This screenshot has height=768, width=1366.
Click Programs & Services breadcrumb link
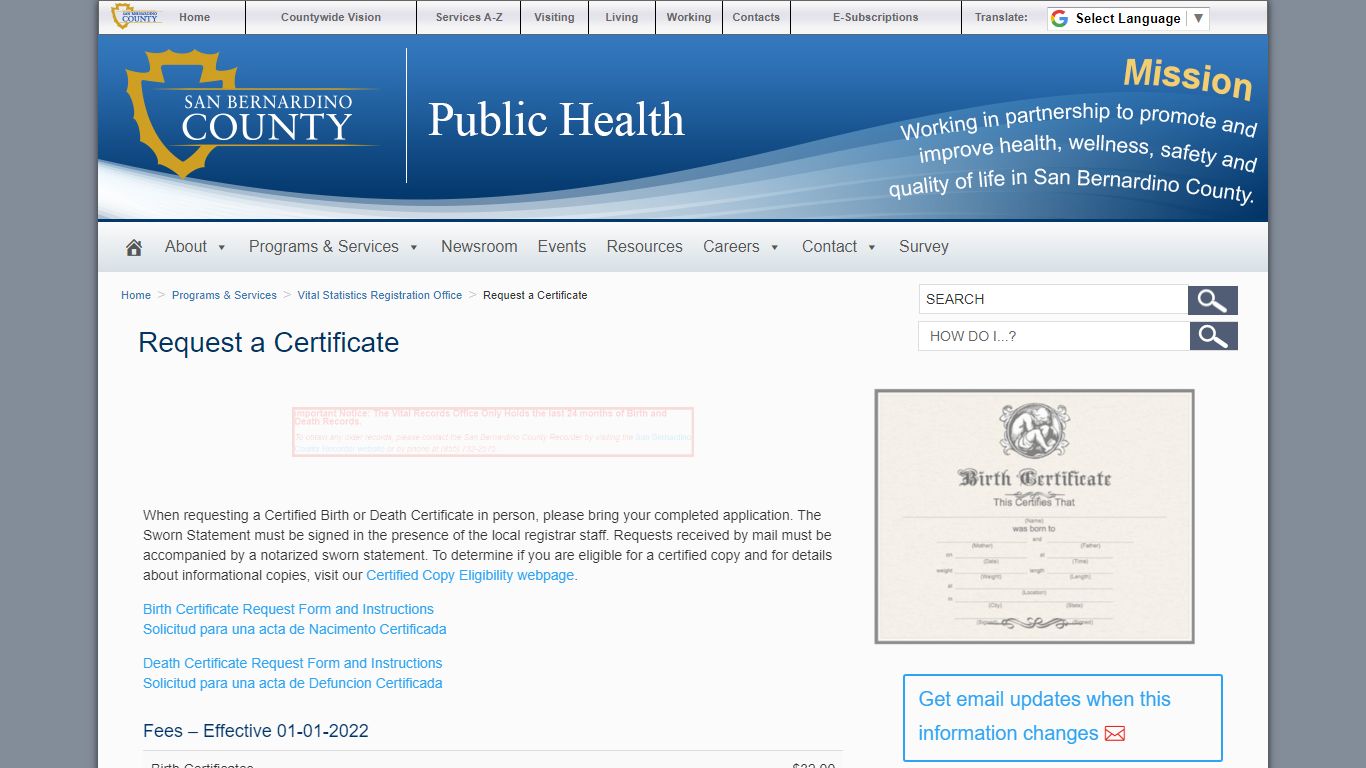[224, 295]
